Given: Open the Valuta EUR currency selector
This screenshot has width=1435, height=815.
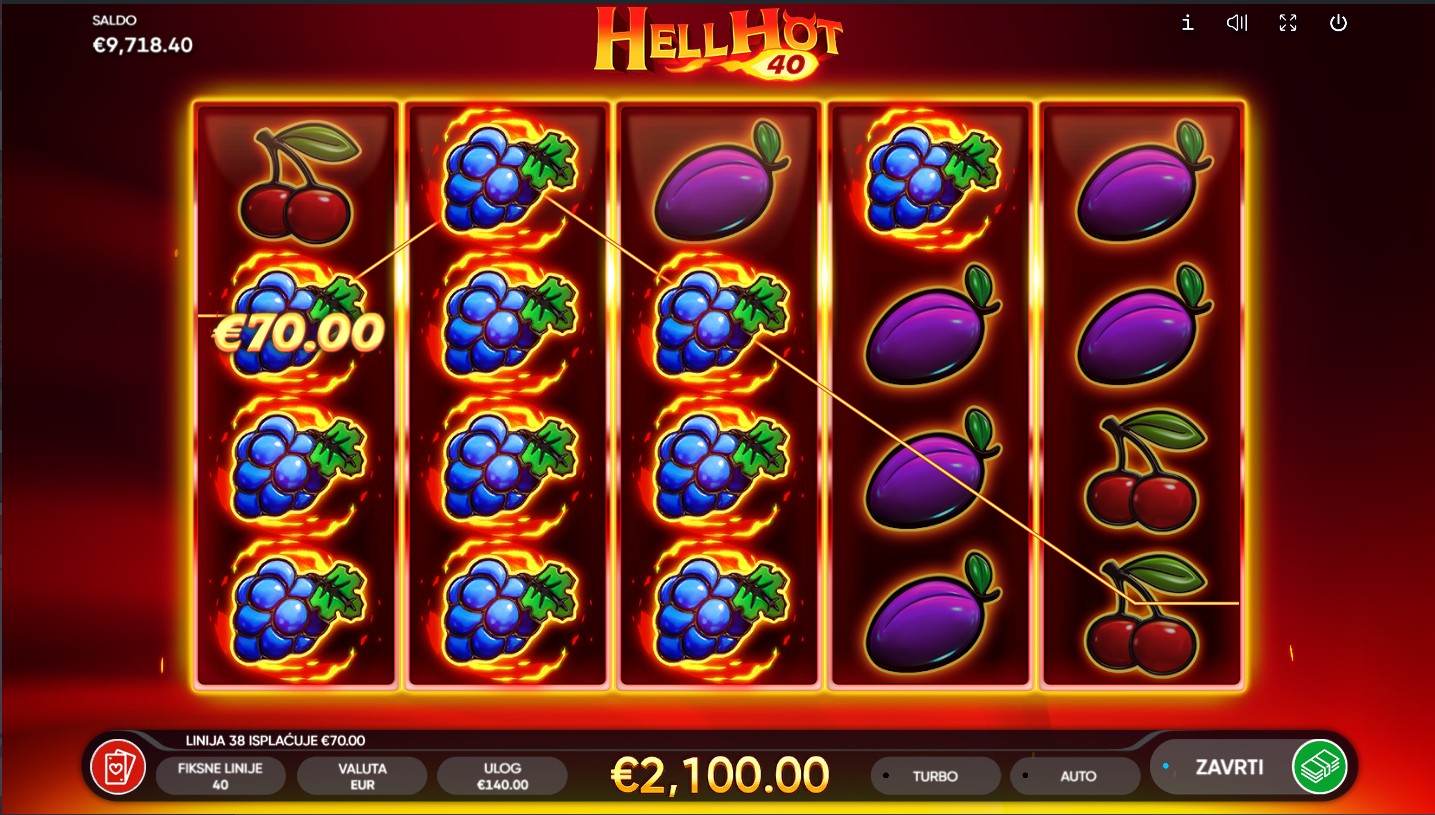Looking at the screenshot, I should (362, 776).
